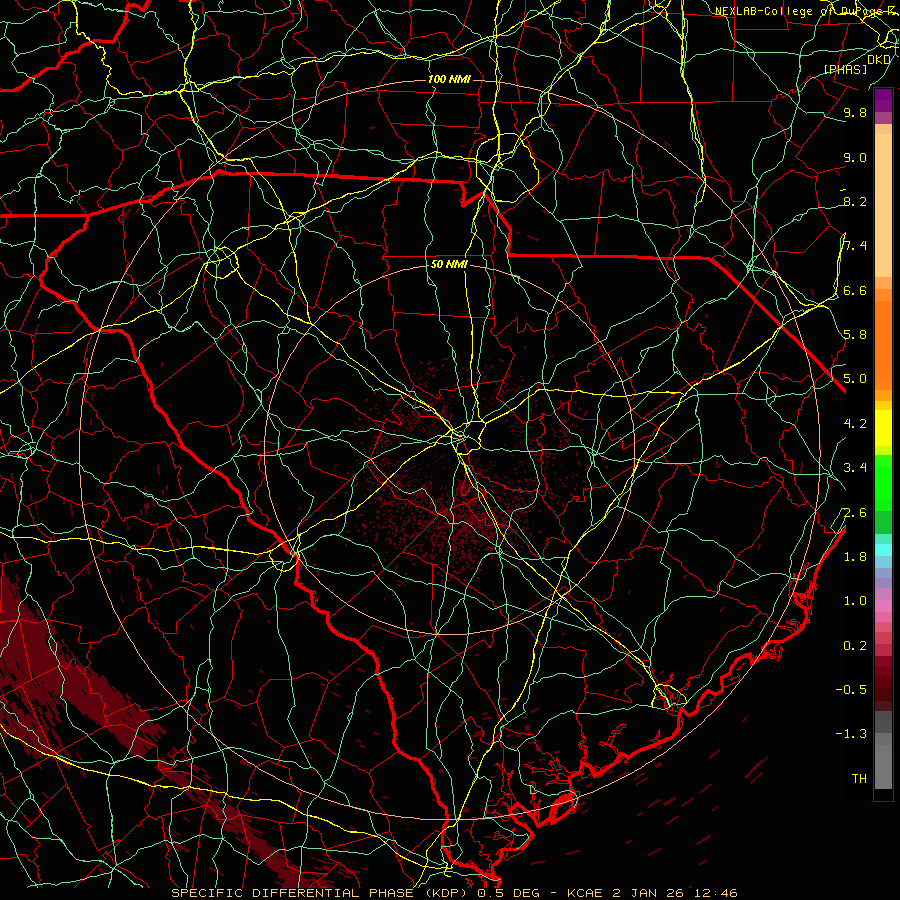The height and width of the screenshot is (900, 900).
Task: Click the 4.2 value on the color scale
Action: pyautogui.click(x=855, y=424)
